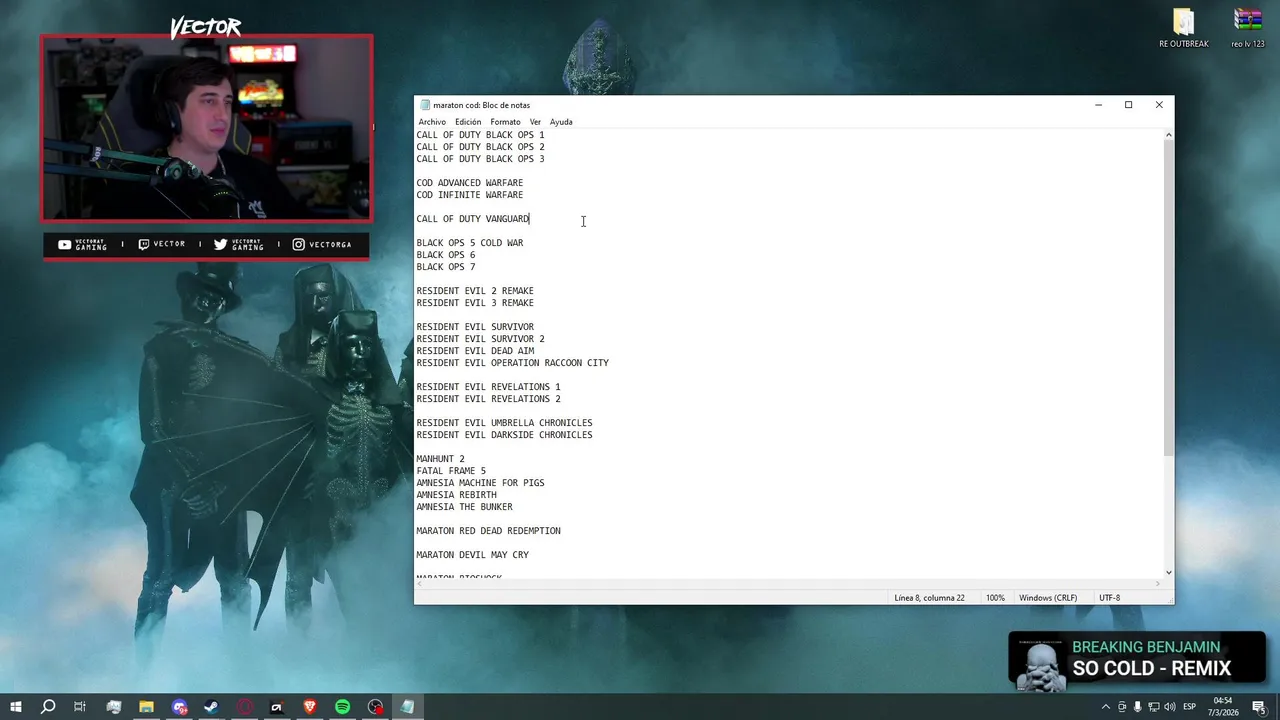Click the line RESIDENT EVIL OPERATION RACCOON CITY
The height and width of the screenshot is (720, 1280).
512,363
